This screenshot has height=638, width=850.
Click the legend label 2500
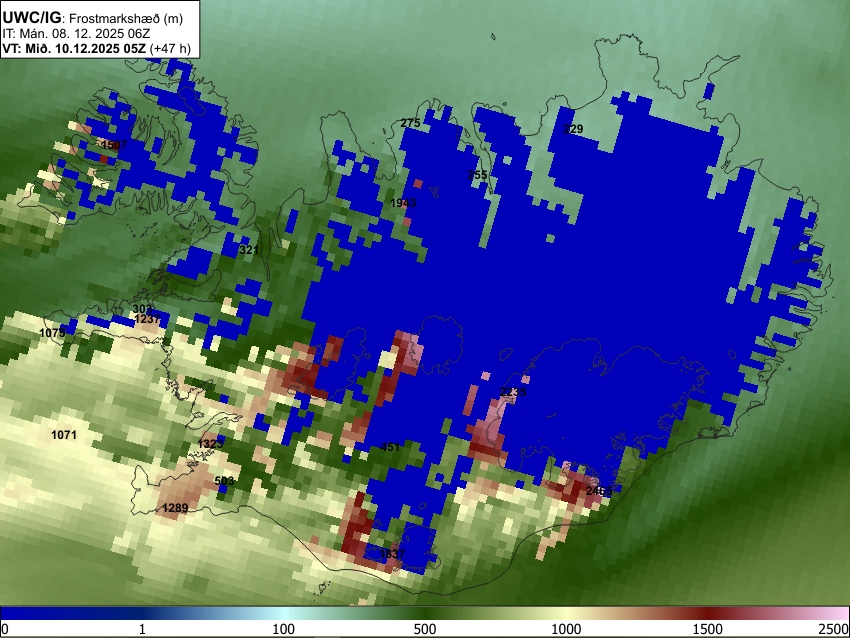coord(834,629)
